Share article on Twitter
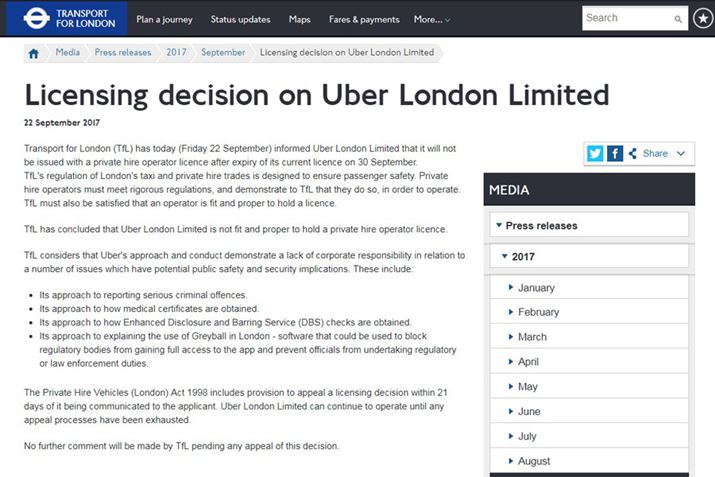 (x=596, y=153)
